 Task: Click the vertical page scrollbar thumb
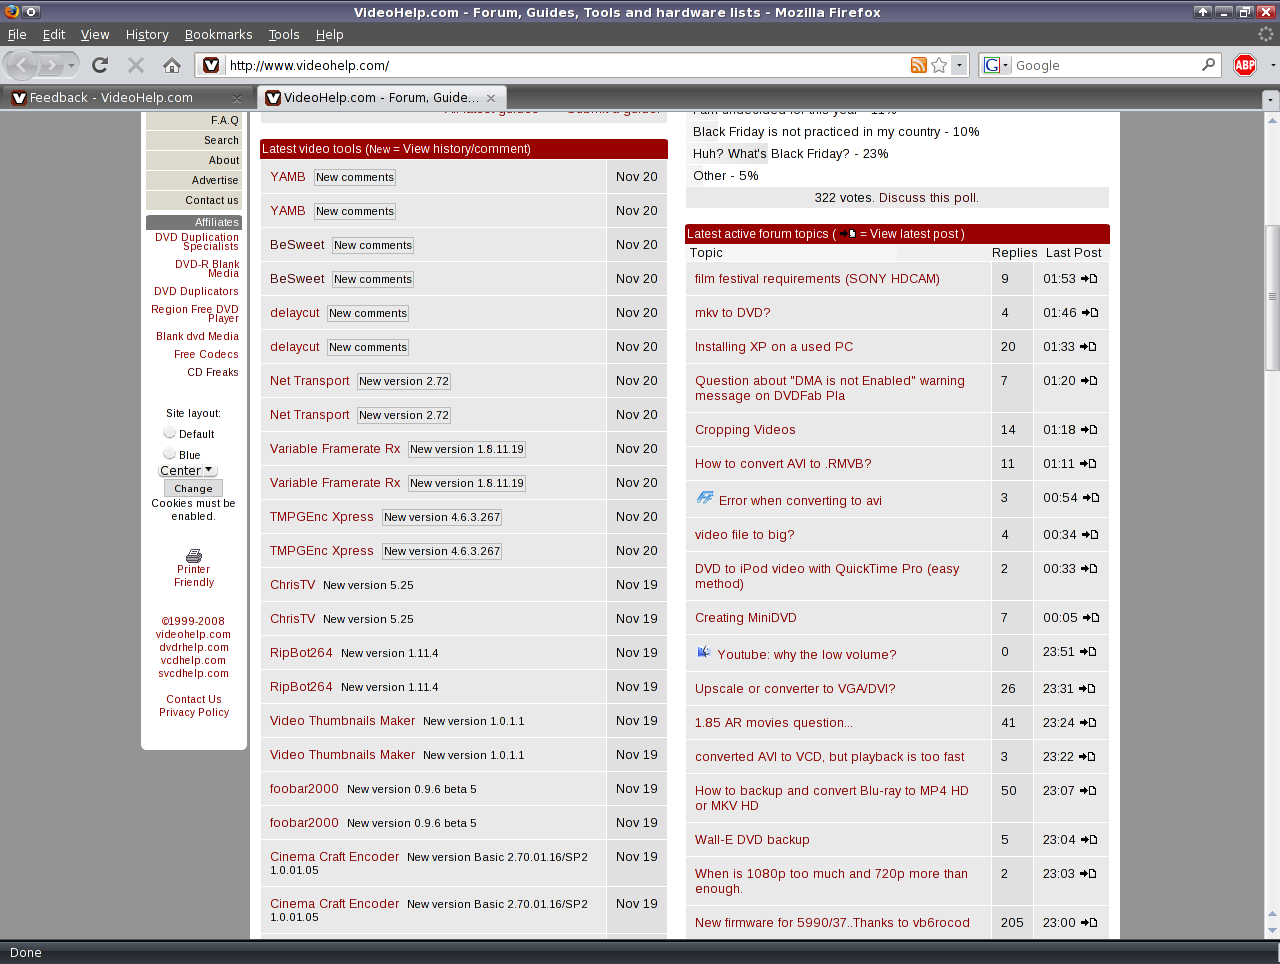pyautogui.click(x=1272, y=297)
